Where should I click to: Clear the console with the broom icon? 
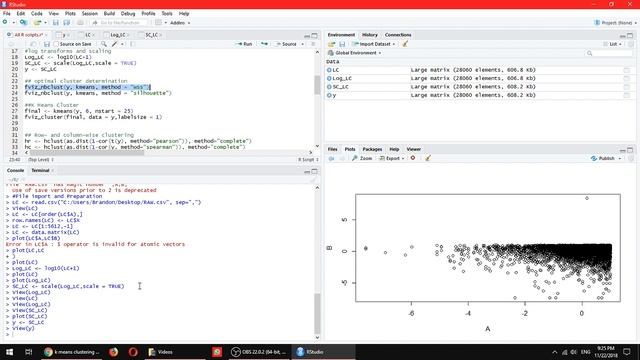pos(313,180)
